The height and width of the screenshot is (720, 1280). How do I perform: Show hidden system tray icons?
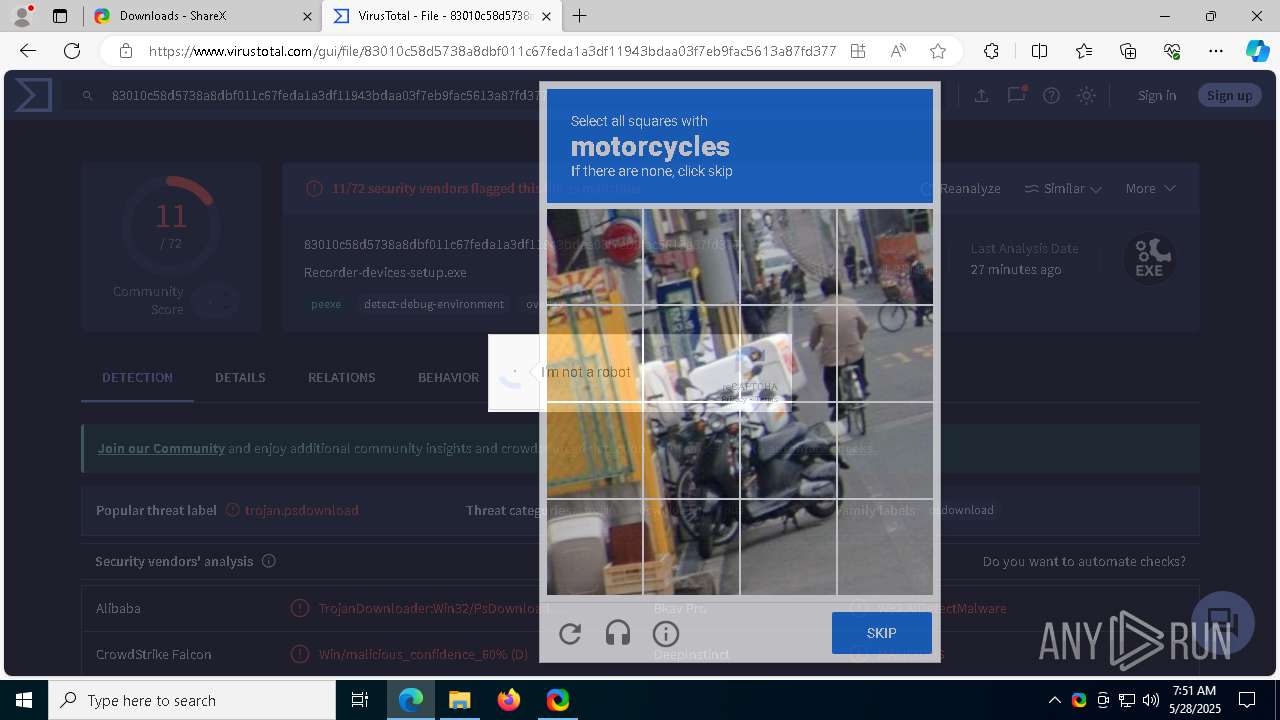tap(1054, 700)
